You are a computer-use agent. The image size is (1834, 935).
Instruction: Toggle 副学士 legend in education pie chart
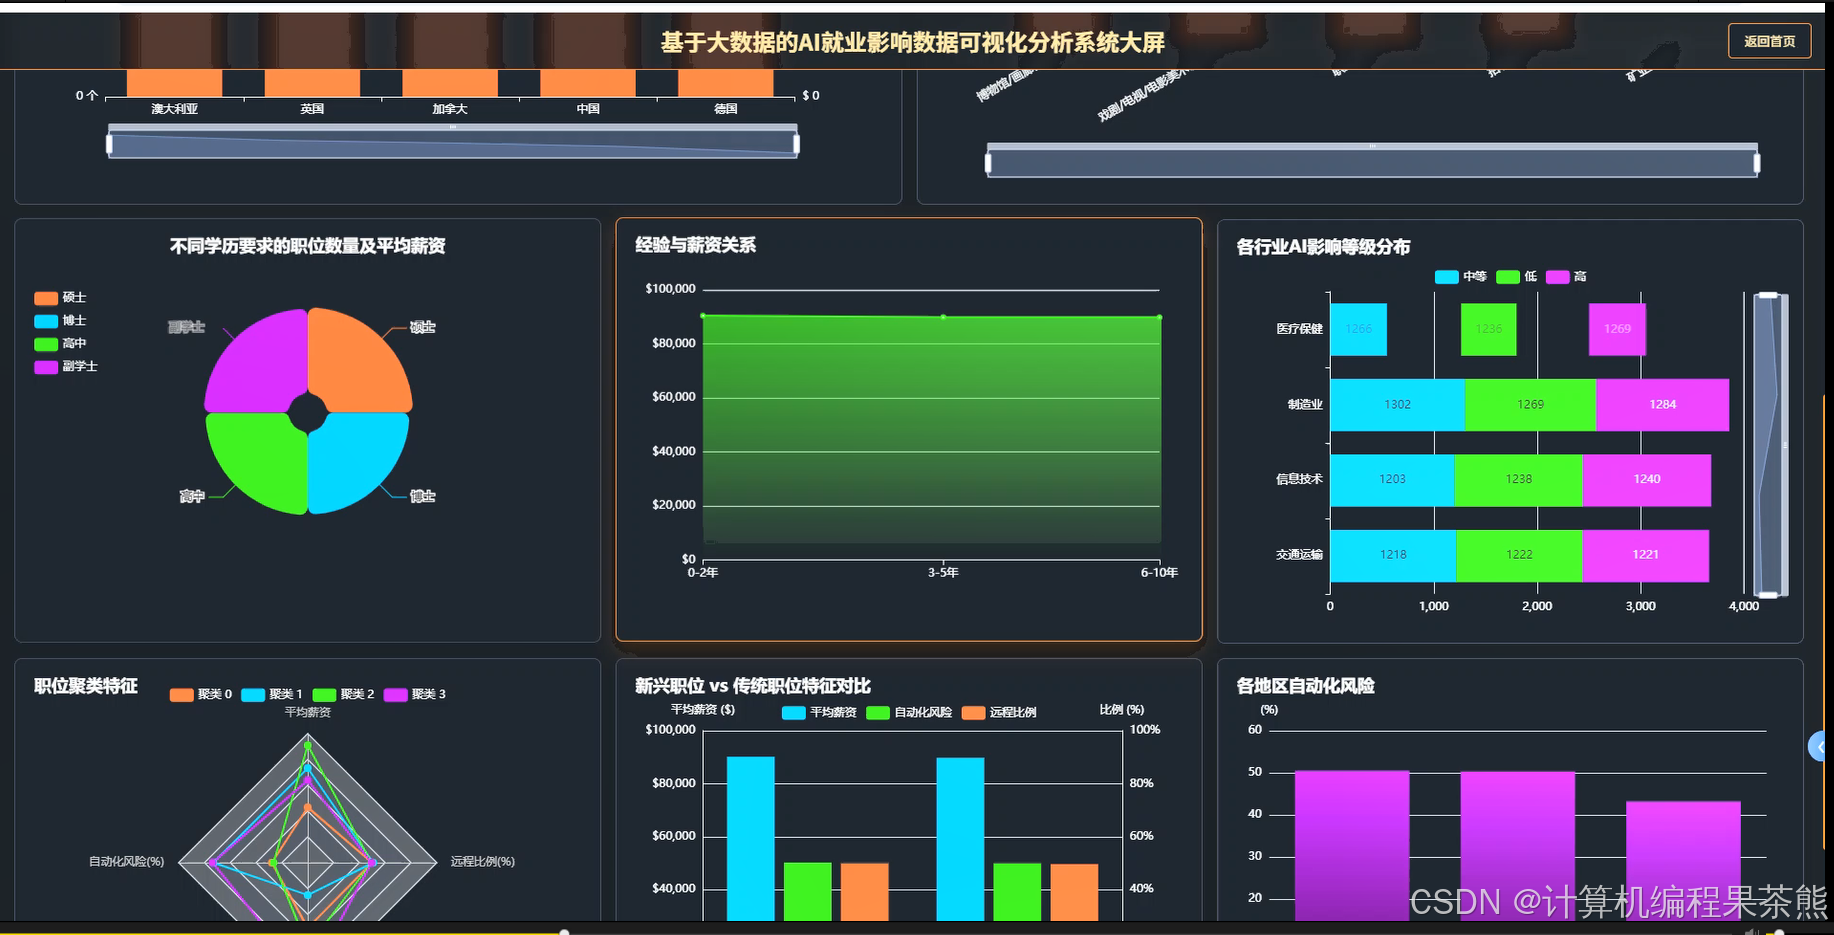(x=66, y=367)
